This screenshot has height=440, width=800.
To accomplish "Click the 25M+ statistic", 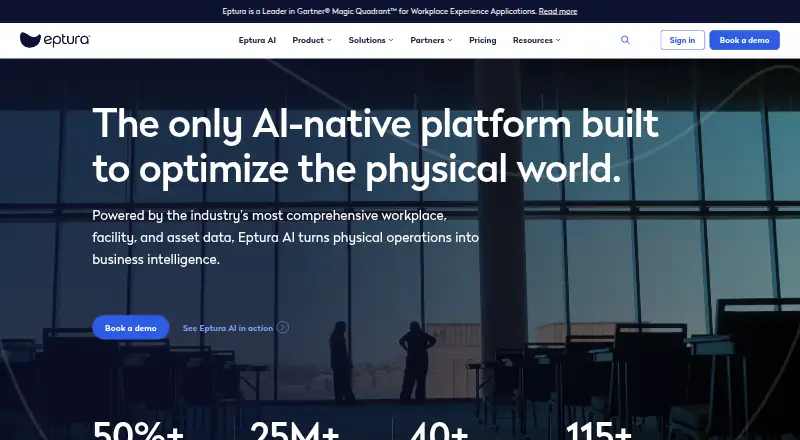I will [x=294, y=430].
